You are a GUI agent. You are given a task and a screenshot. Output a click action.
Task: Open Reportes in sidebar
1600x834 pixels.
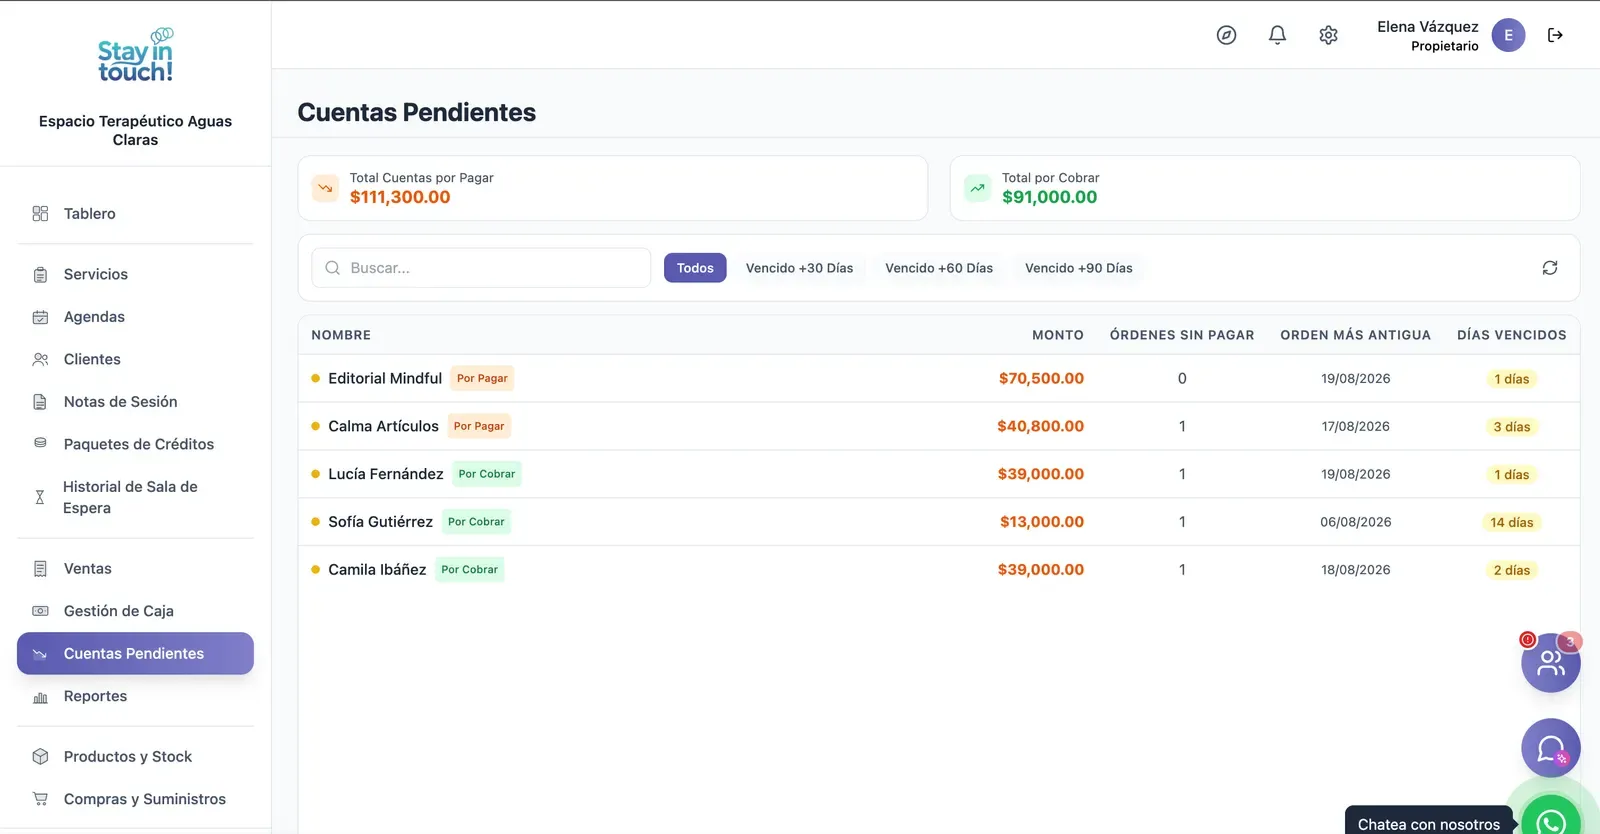135,696
